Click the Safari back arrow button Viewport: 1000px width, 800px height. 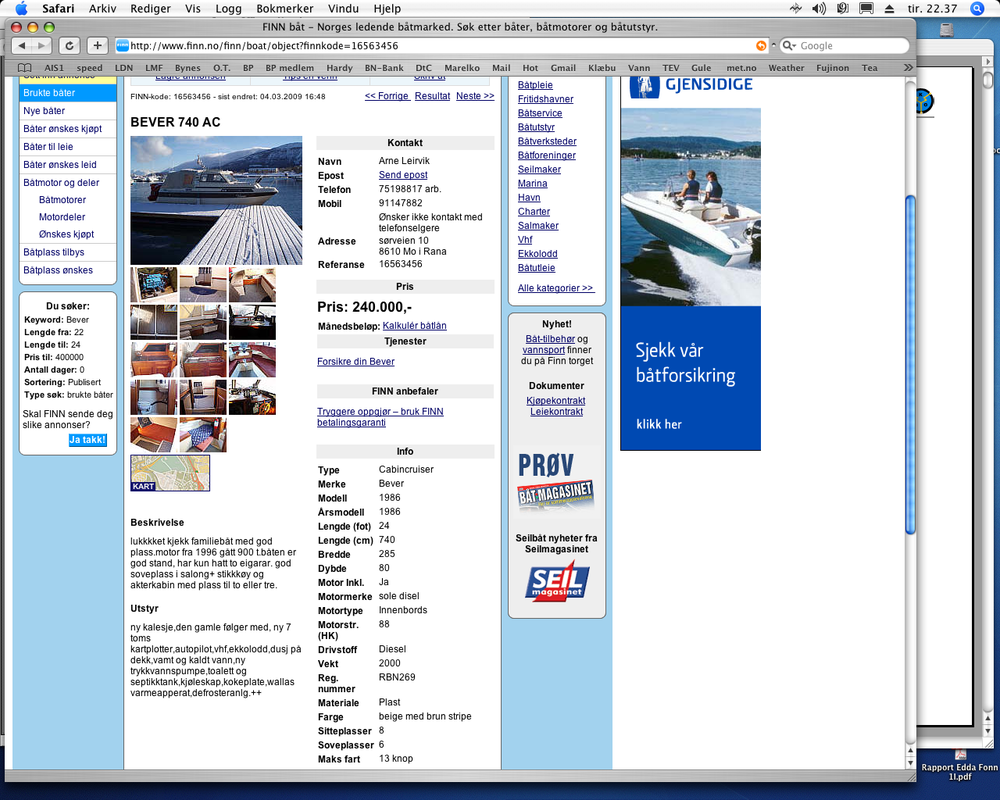tap(22, 45)
